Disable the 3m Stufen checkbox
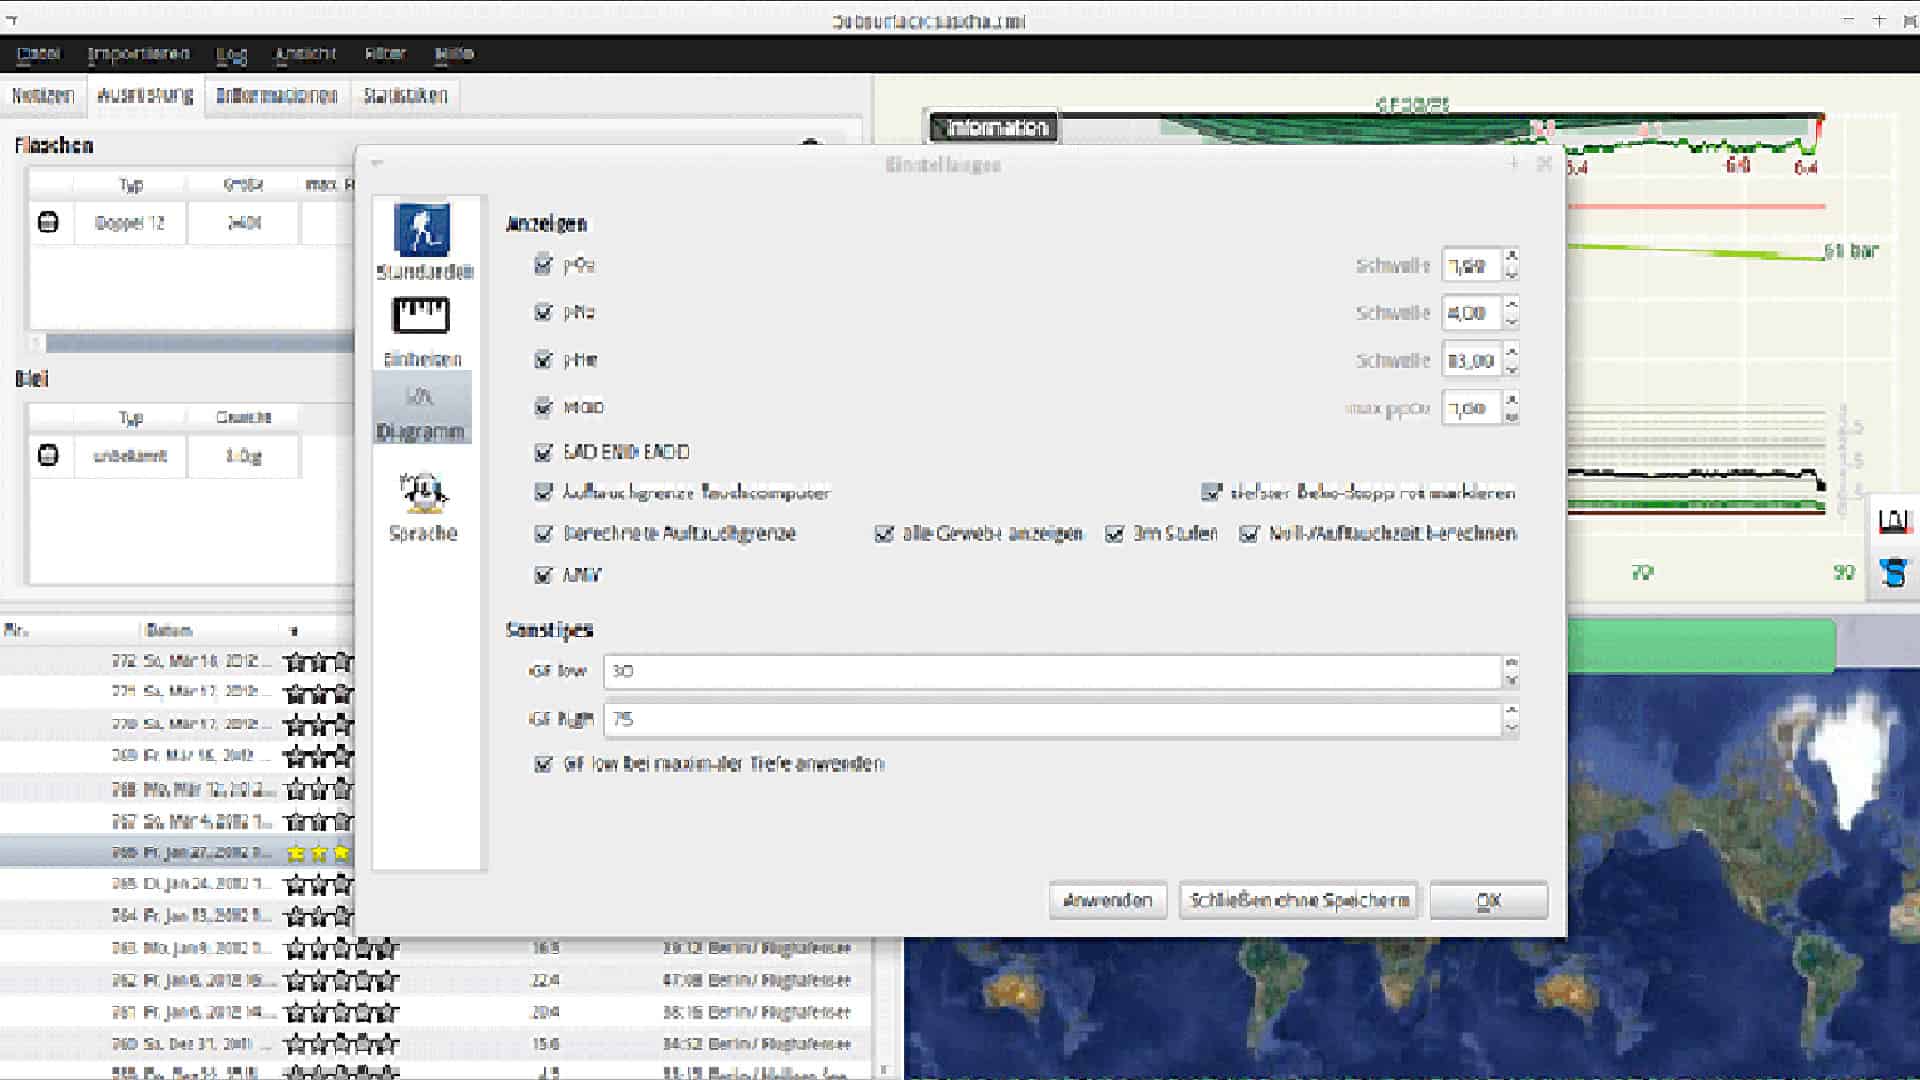Screen dimensions: 1920x1080 [1114, 534]
